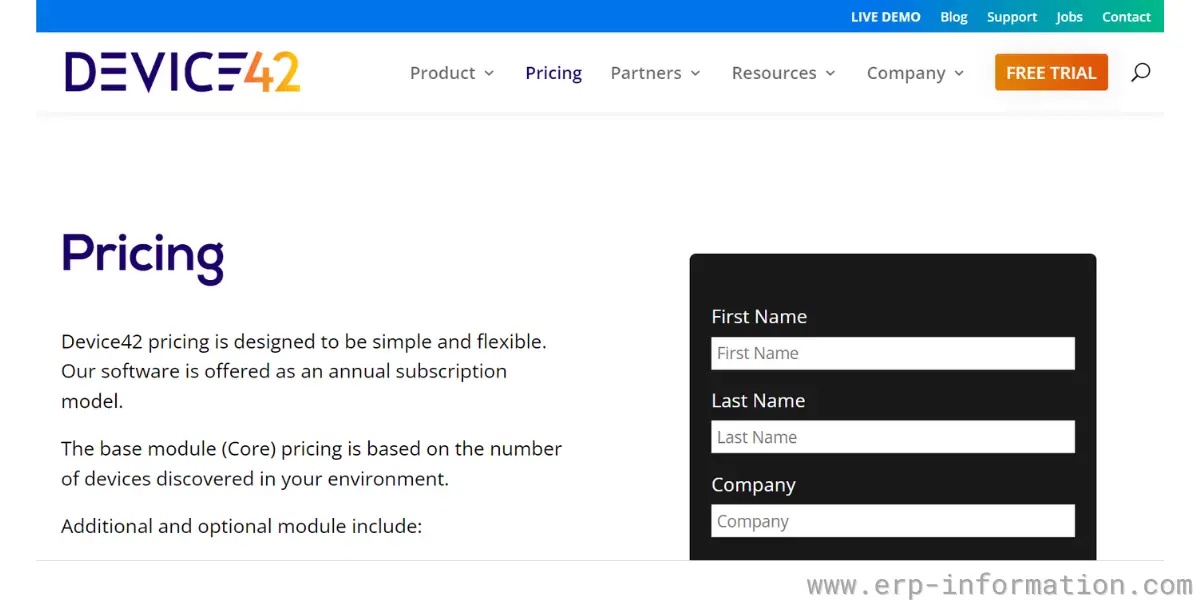The height and width of the screenshot is (600, 1200).
Task: Select the Last Name form label
Action: click(758, 401)
